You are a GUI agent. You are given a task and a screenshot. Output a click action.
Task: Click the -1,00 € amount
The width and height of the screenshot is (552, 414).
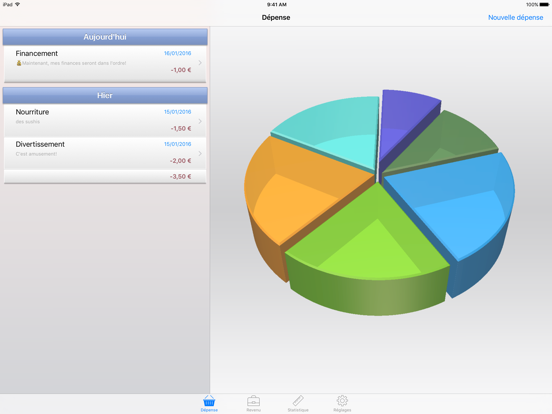(181, 70)
